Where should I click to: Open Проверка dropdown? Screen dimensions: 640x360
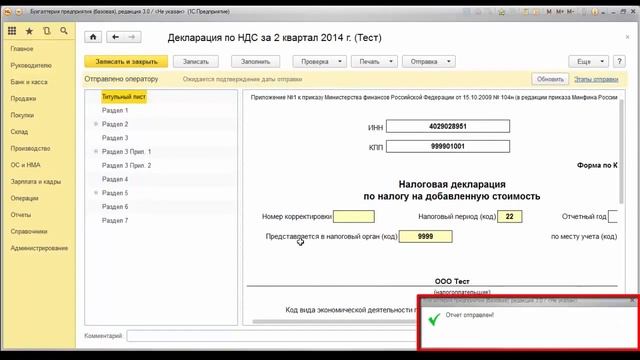click(320, 62)
